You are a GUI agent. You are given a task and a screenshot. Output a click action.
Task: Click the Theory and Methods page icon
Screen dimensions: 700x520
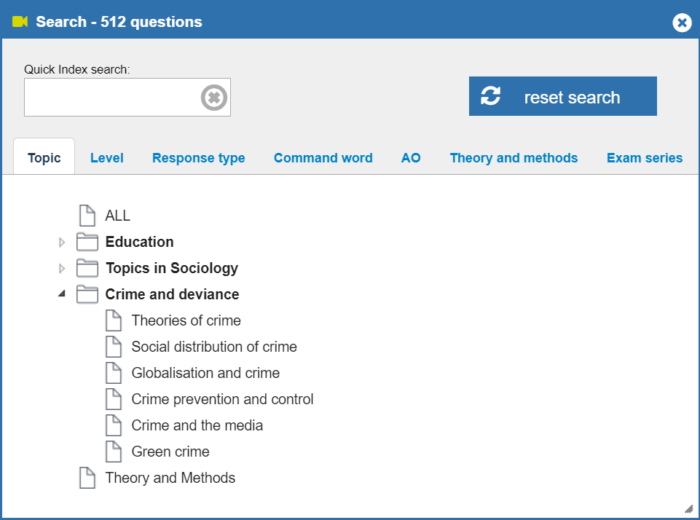point(87,478)
